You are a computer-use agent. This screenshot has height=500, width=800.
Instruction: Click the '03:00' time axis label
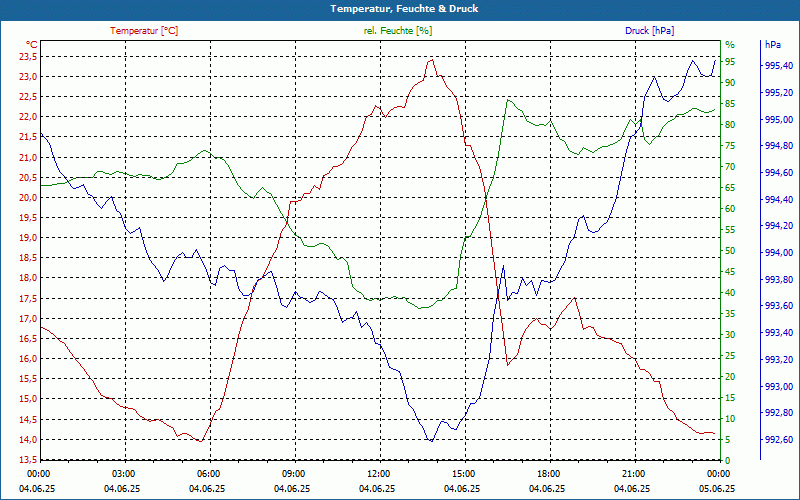(124, 473)
